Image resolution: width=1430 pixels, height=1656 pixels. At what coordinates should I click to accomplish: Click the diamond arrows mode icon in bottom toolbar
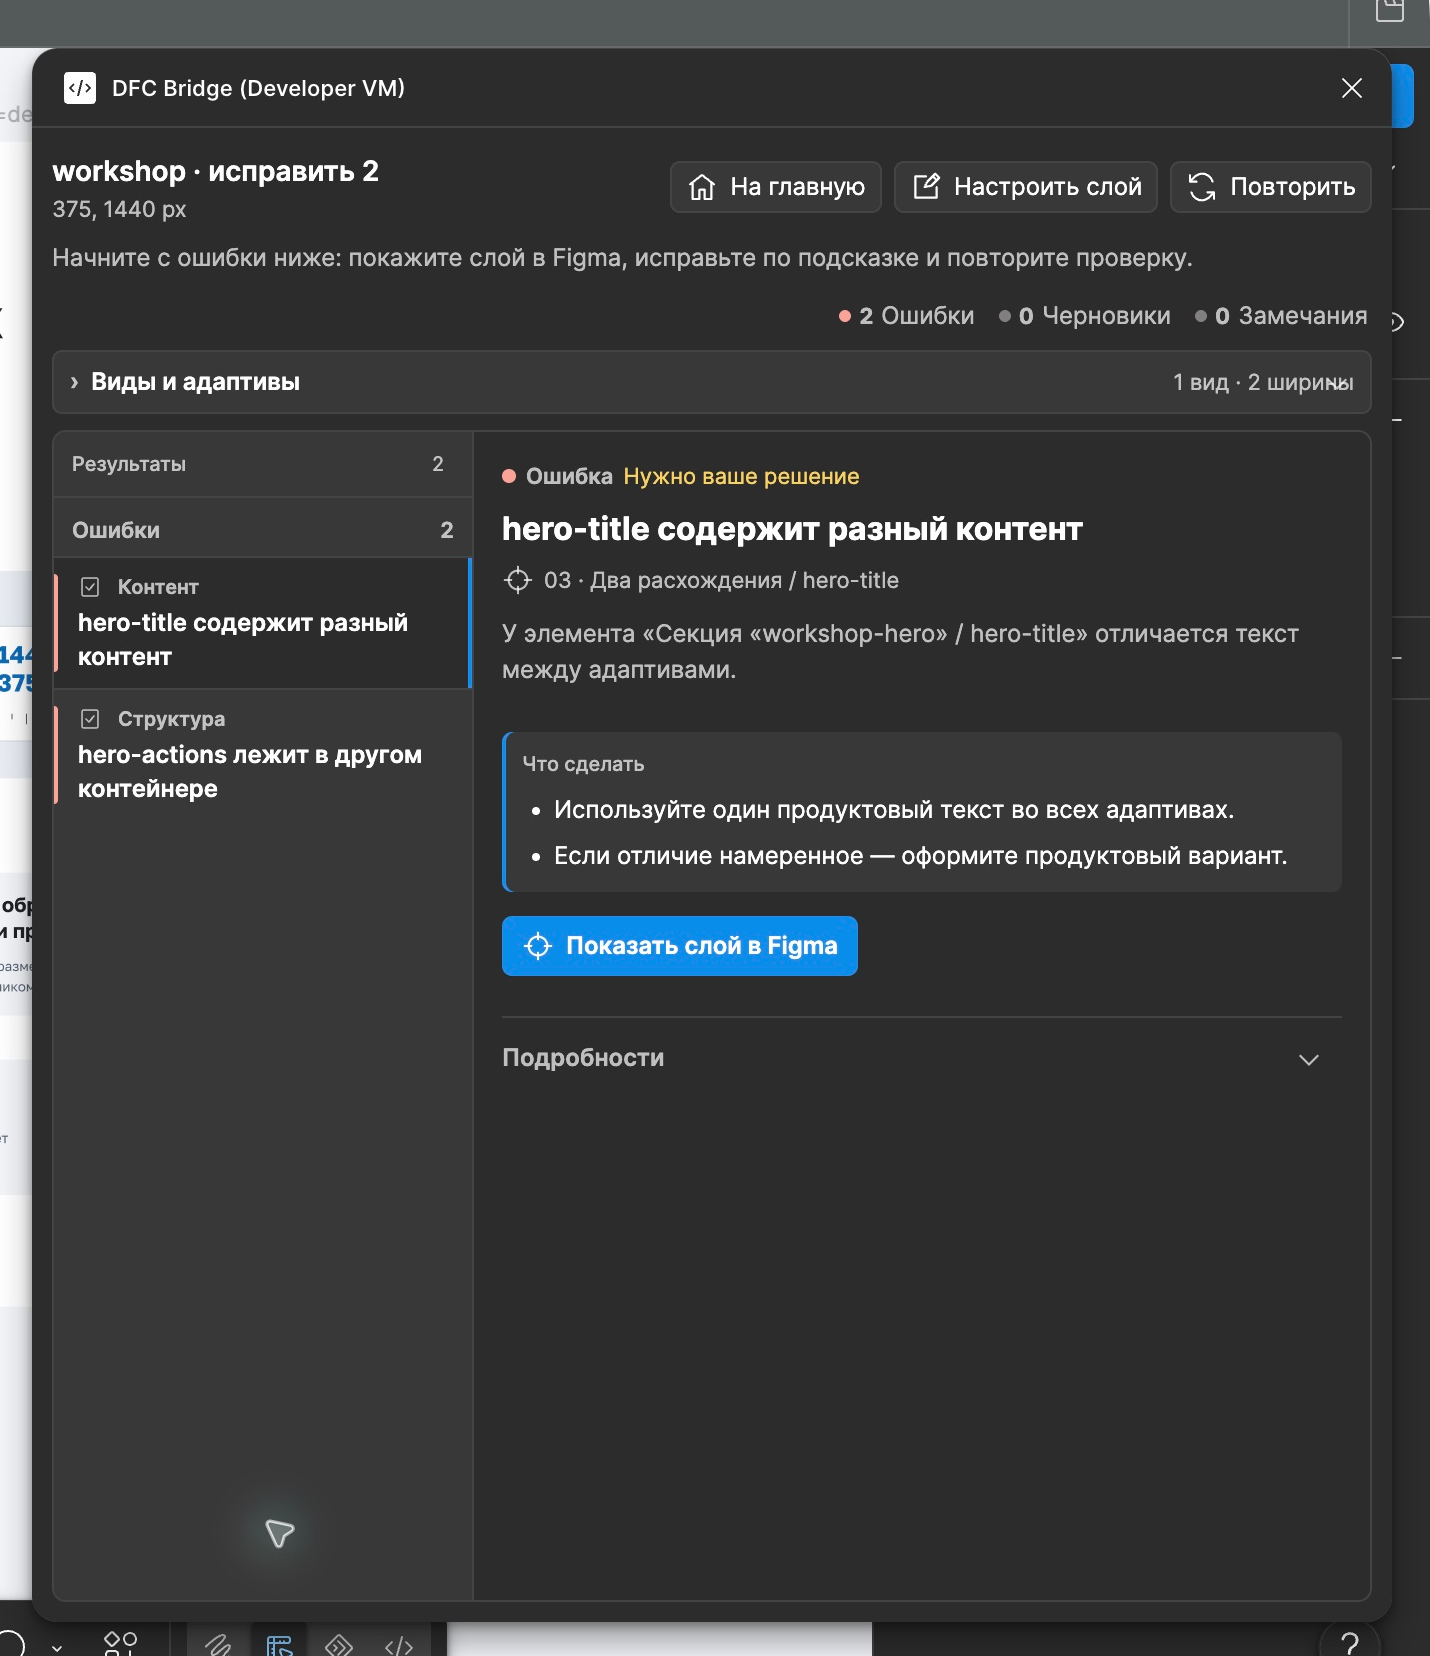[x=339, y=1644]
